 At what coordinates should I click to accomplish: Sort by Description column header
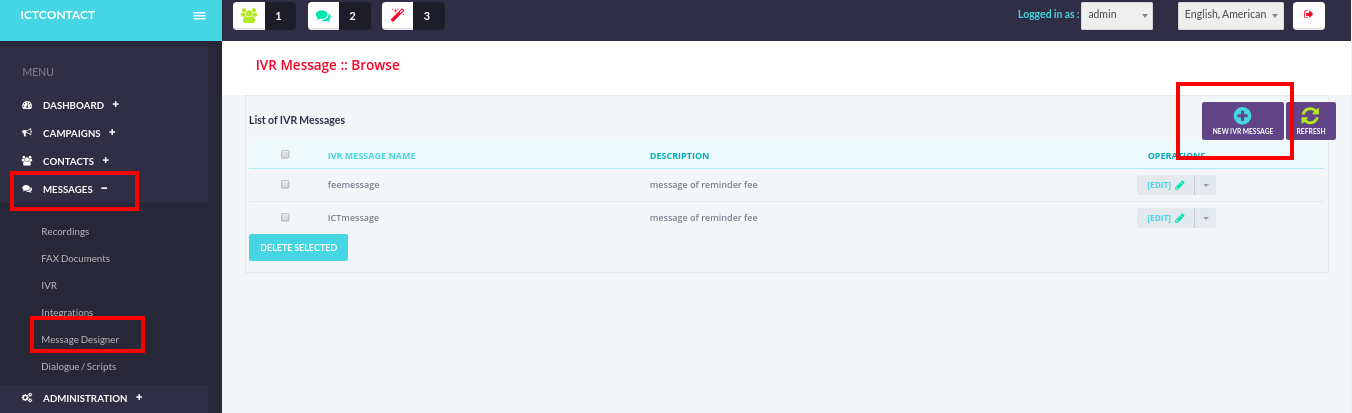(x=679, y=156)
